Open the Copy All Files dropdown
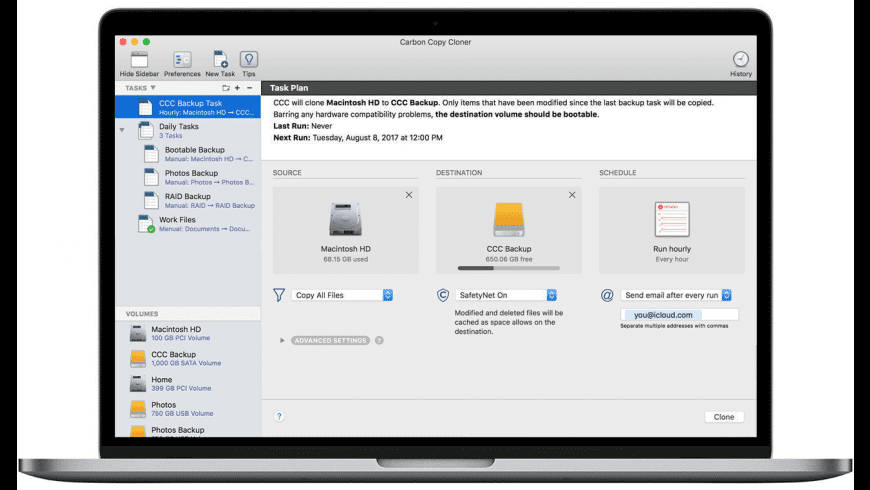 (x=342, y=295)
